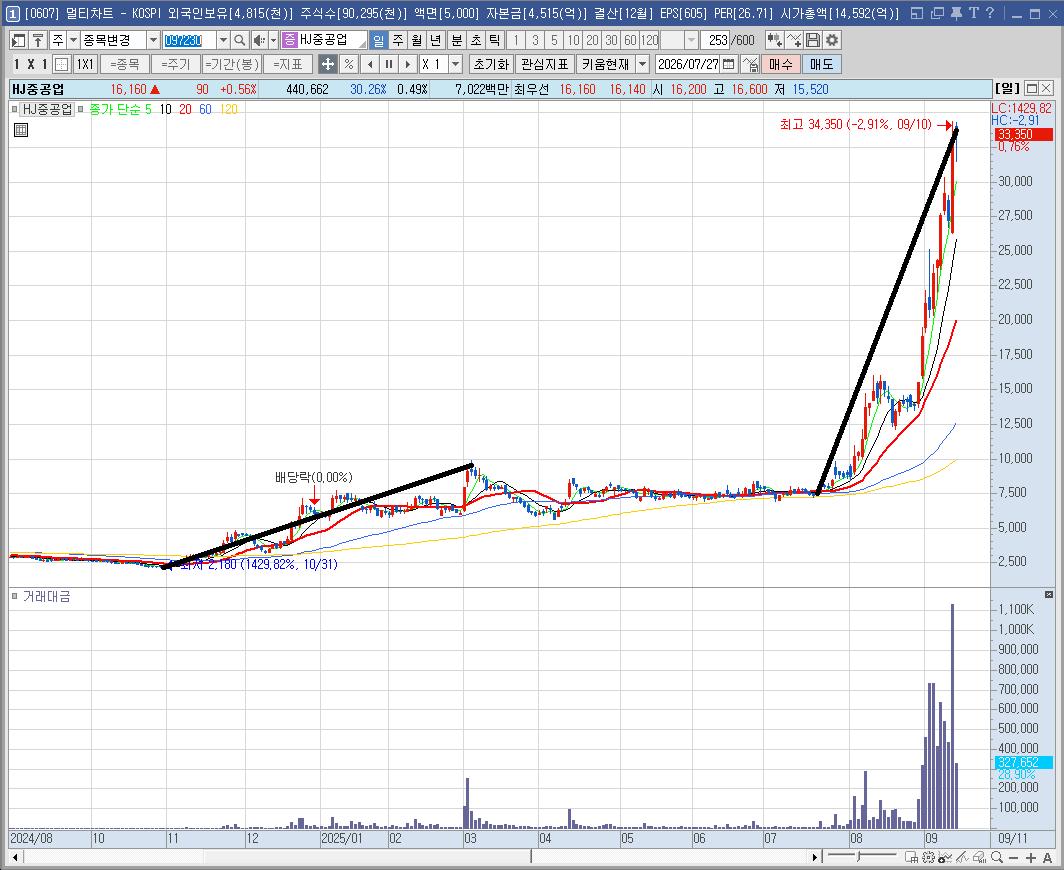Image resolution: width=1064 pixels, height=870 pixels.
Task: Select the minute (분) period toggle
Action: [x=457, y=41]
